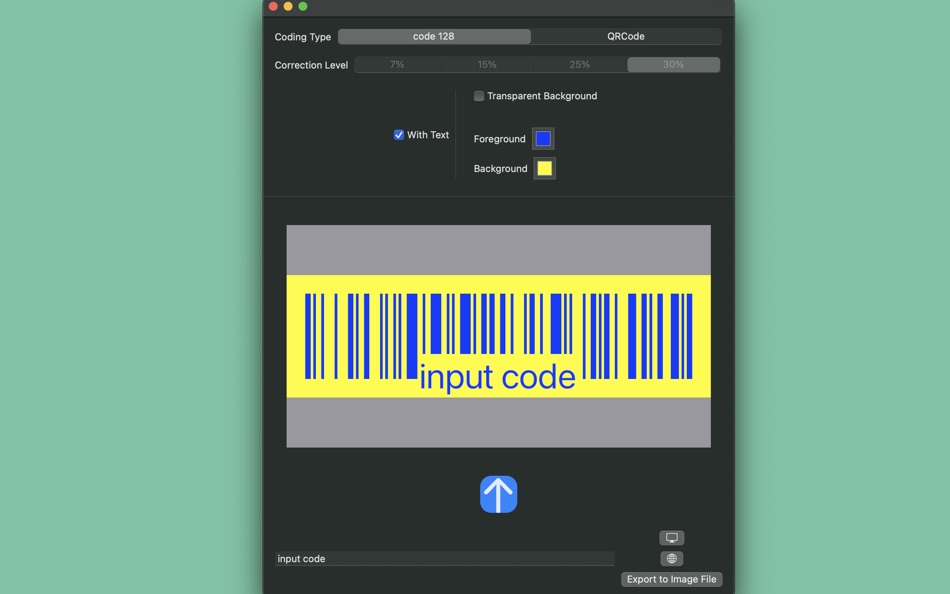Click the globe web icon button
The width and height of the screenshot is (950, 594).
[672, 558]
